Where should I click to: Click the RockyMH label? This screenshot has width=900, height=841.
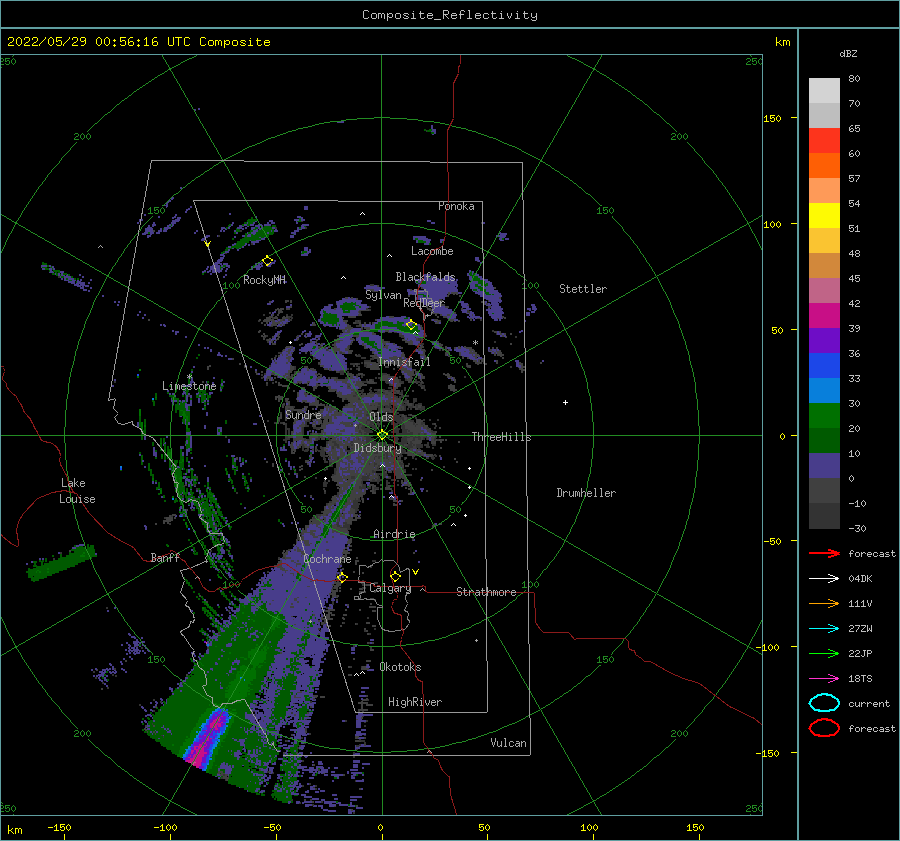click(x=264, y=280)
